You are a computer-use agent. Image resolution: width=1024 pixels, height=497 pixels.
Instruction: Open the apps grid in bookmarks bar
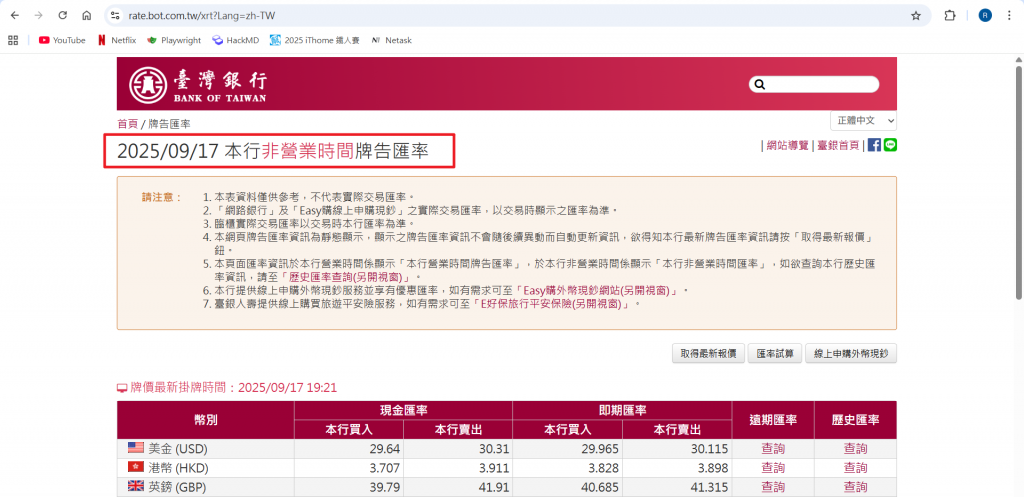tap(12, 40)
